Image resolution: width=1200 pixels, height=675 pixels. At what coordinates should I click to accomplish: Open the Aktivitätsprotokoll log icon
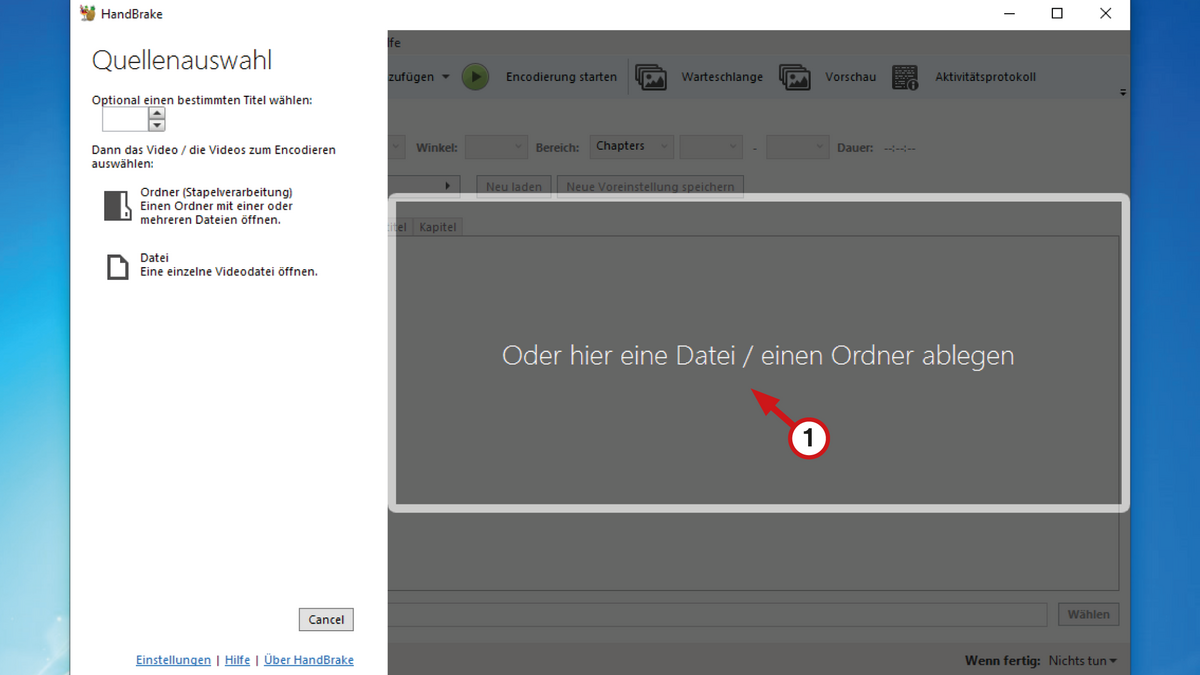[905, 77]
